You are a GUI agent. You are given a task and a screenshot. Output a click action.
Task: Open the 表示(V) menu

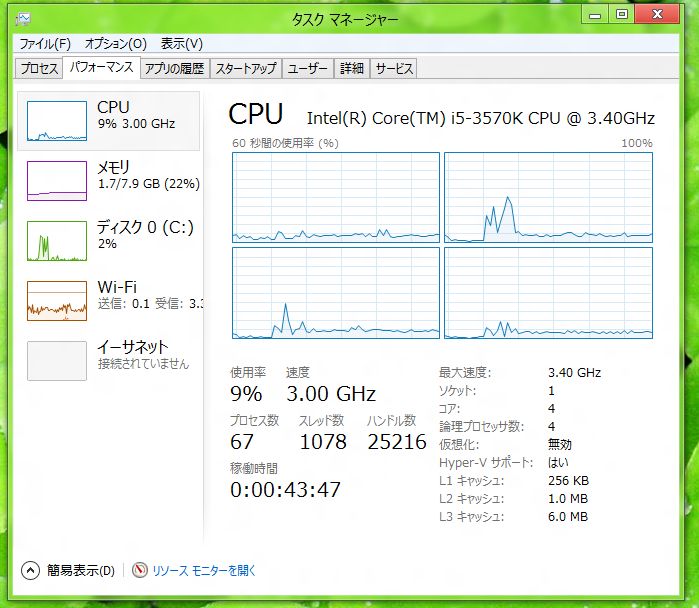tap(181, 44)
